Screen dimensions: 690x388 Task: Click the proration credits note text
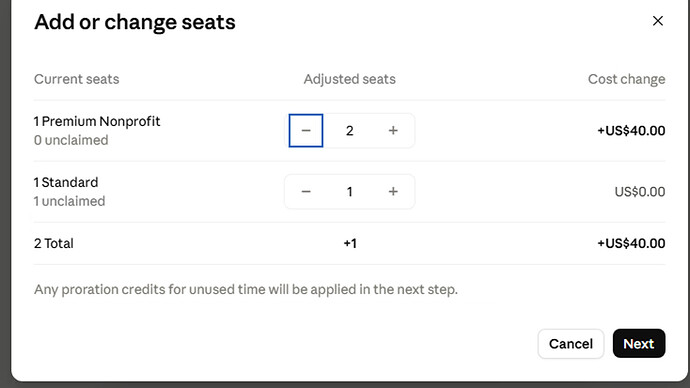(x=246, y=289)
